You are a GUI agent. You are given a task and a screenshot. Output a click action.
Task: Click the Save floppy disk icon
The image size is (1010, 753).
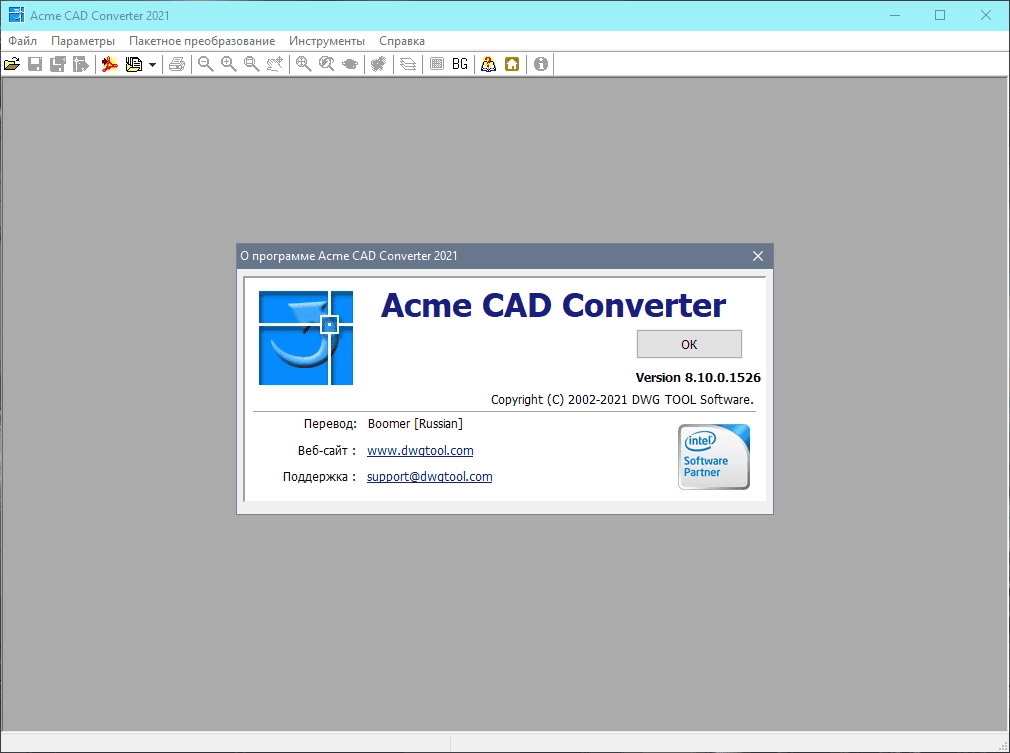tap(35, 64)
